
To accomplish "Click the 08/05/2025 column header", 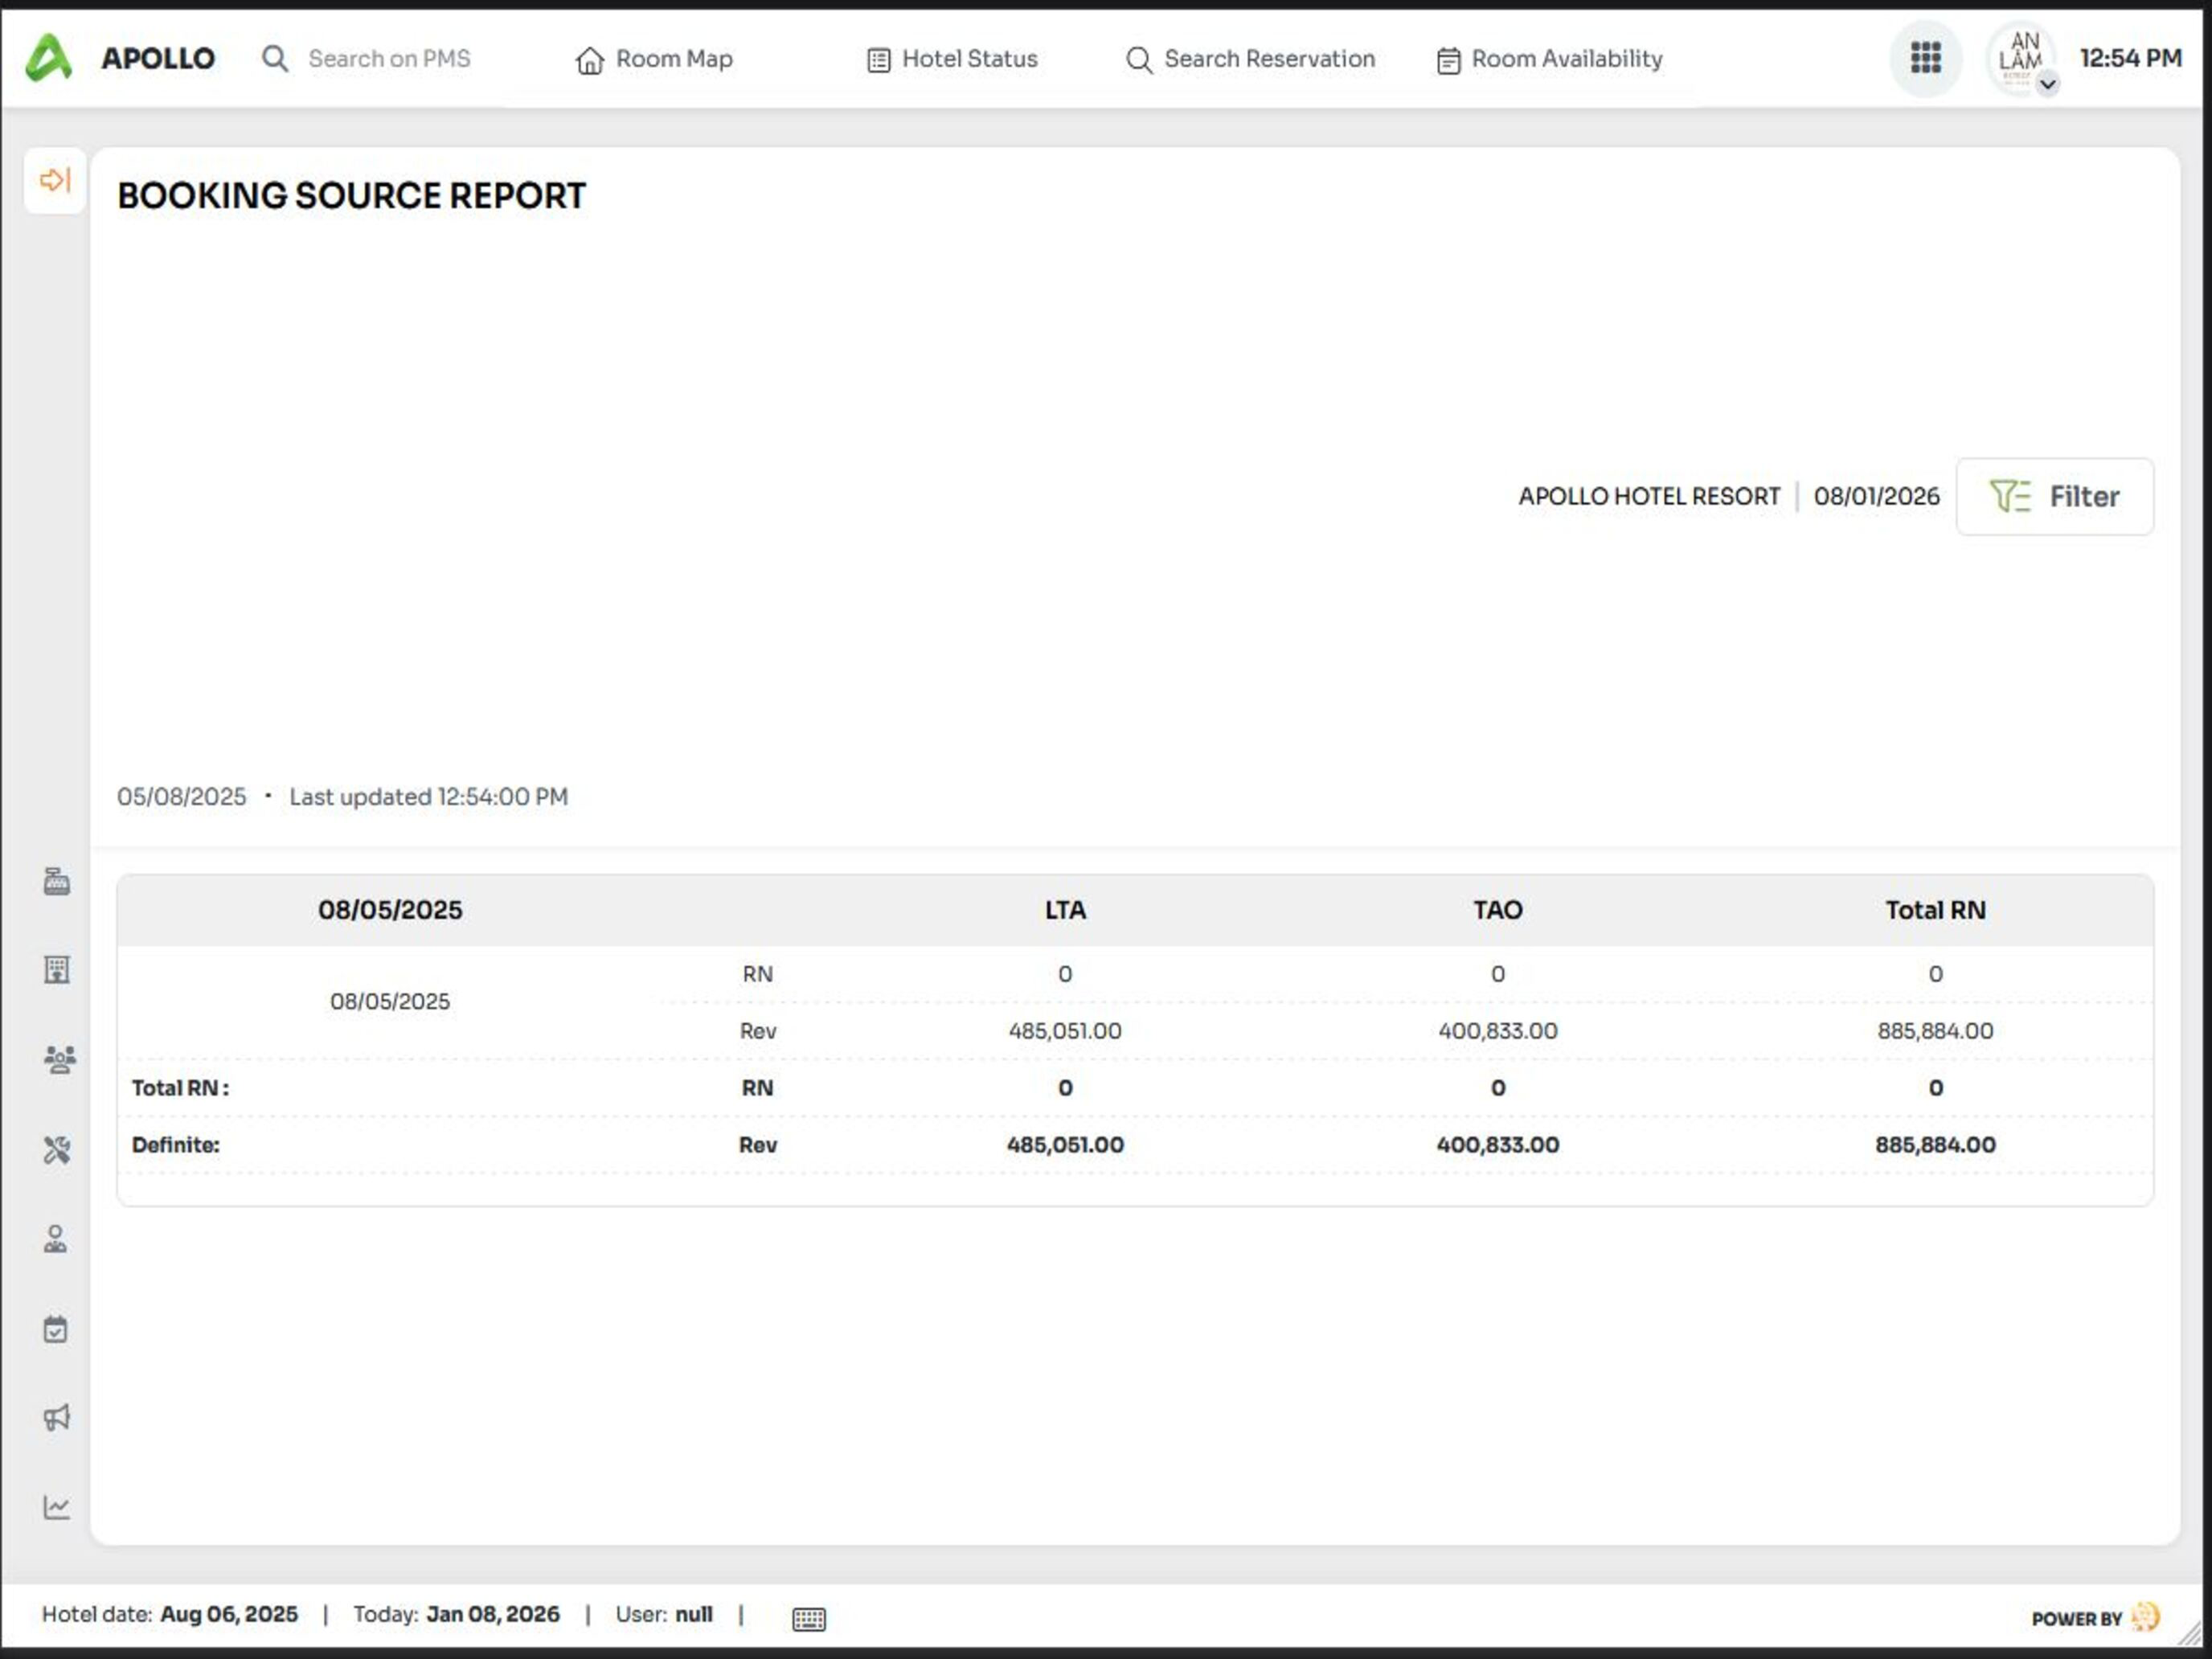I will [390, 910].
